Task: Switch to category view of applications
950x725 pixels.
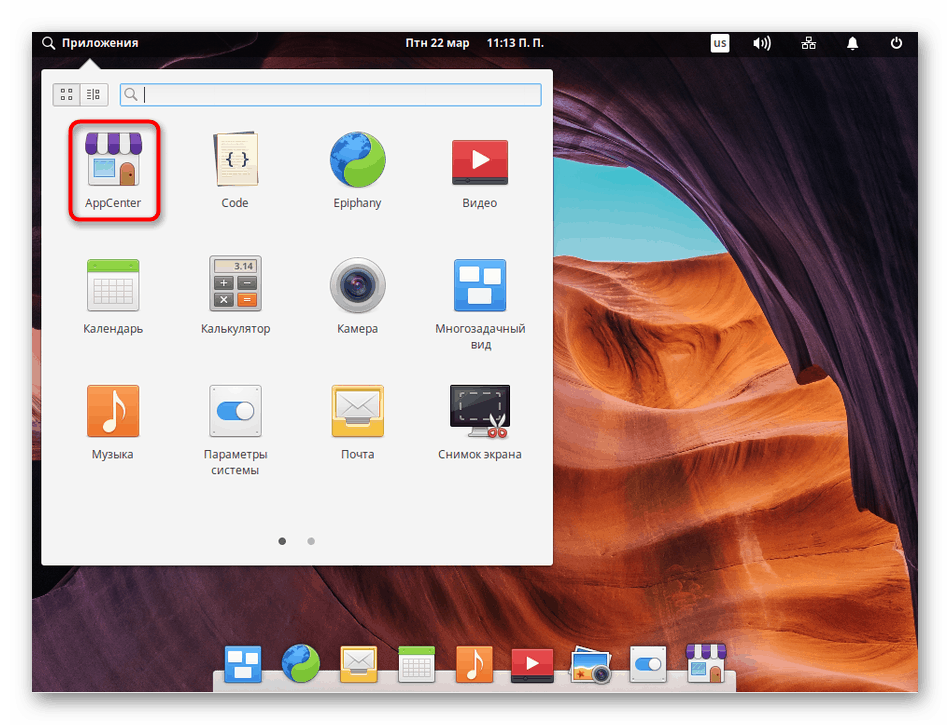Action: tap(94, 94)
